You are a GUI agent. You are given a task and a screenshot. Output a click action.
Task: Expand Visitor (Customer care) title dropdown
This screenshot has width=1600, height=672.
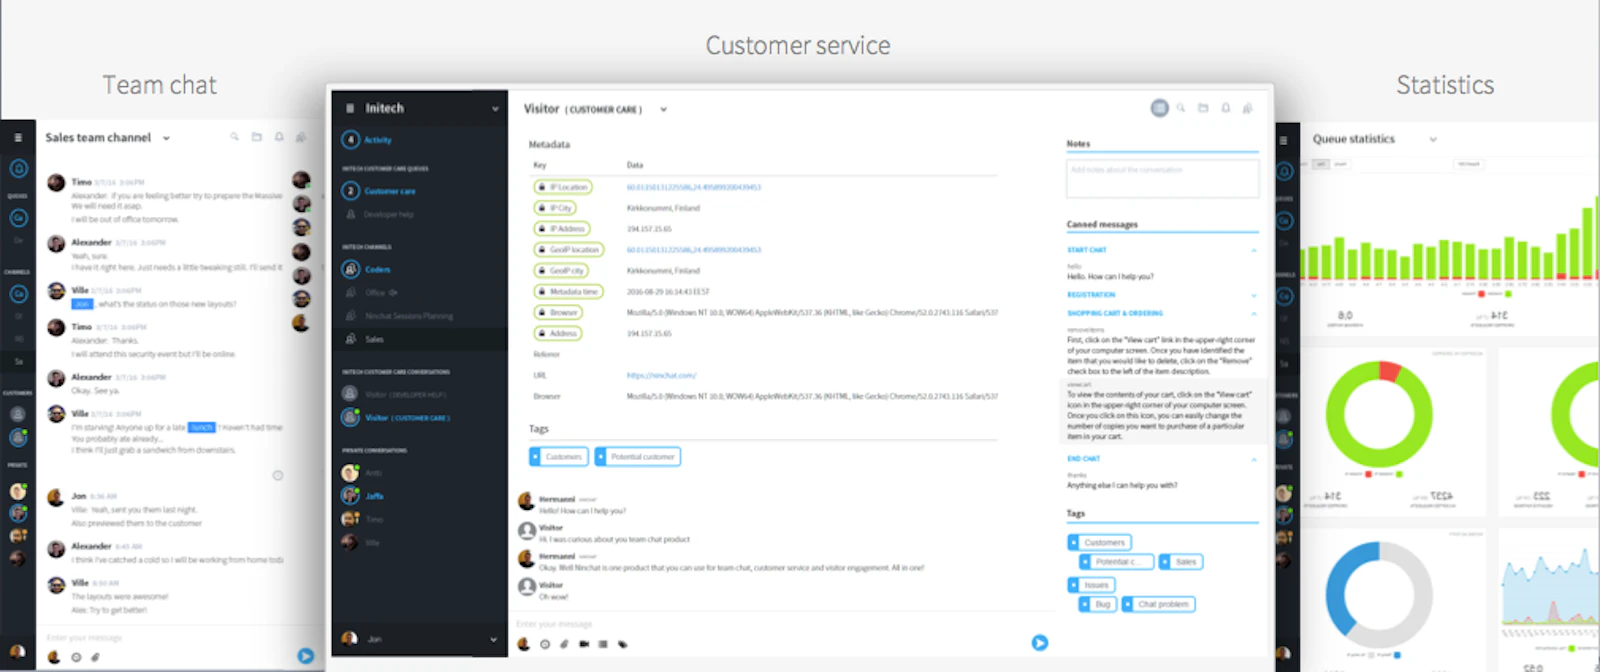tap(663, 109)
